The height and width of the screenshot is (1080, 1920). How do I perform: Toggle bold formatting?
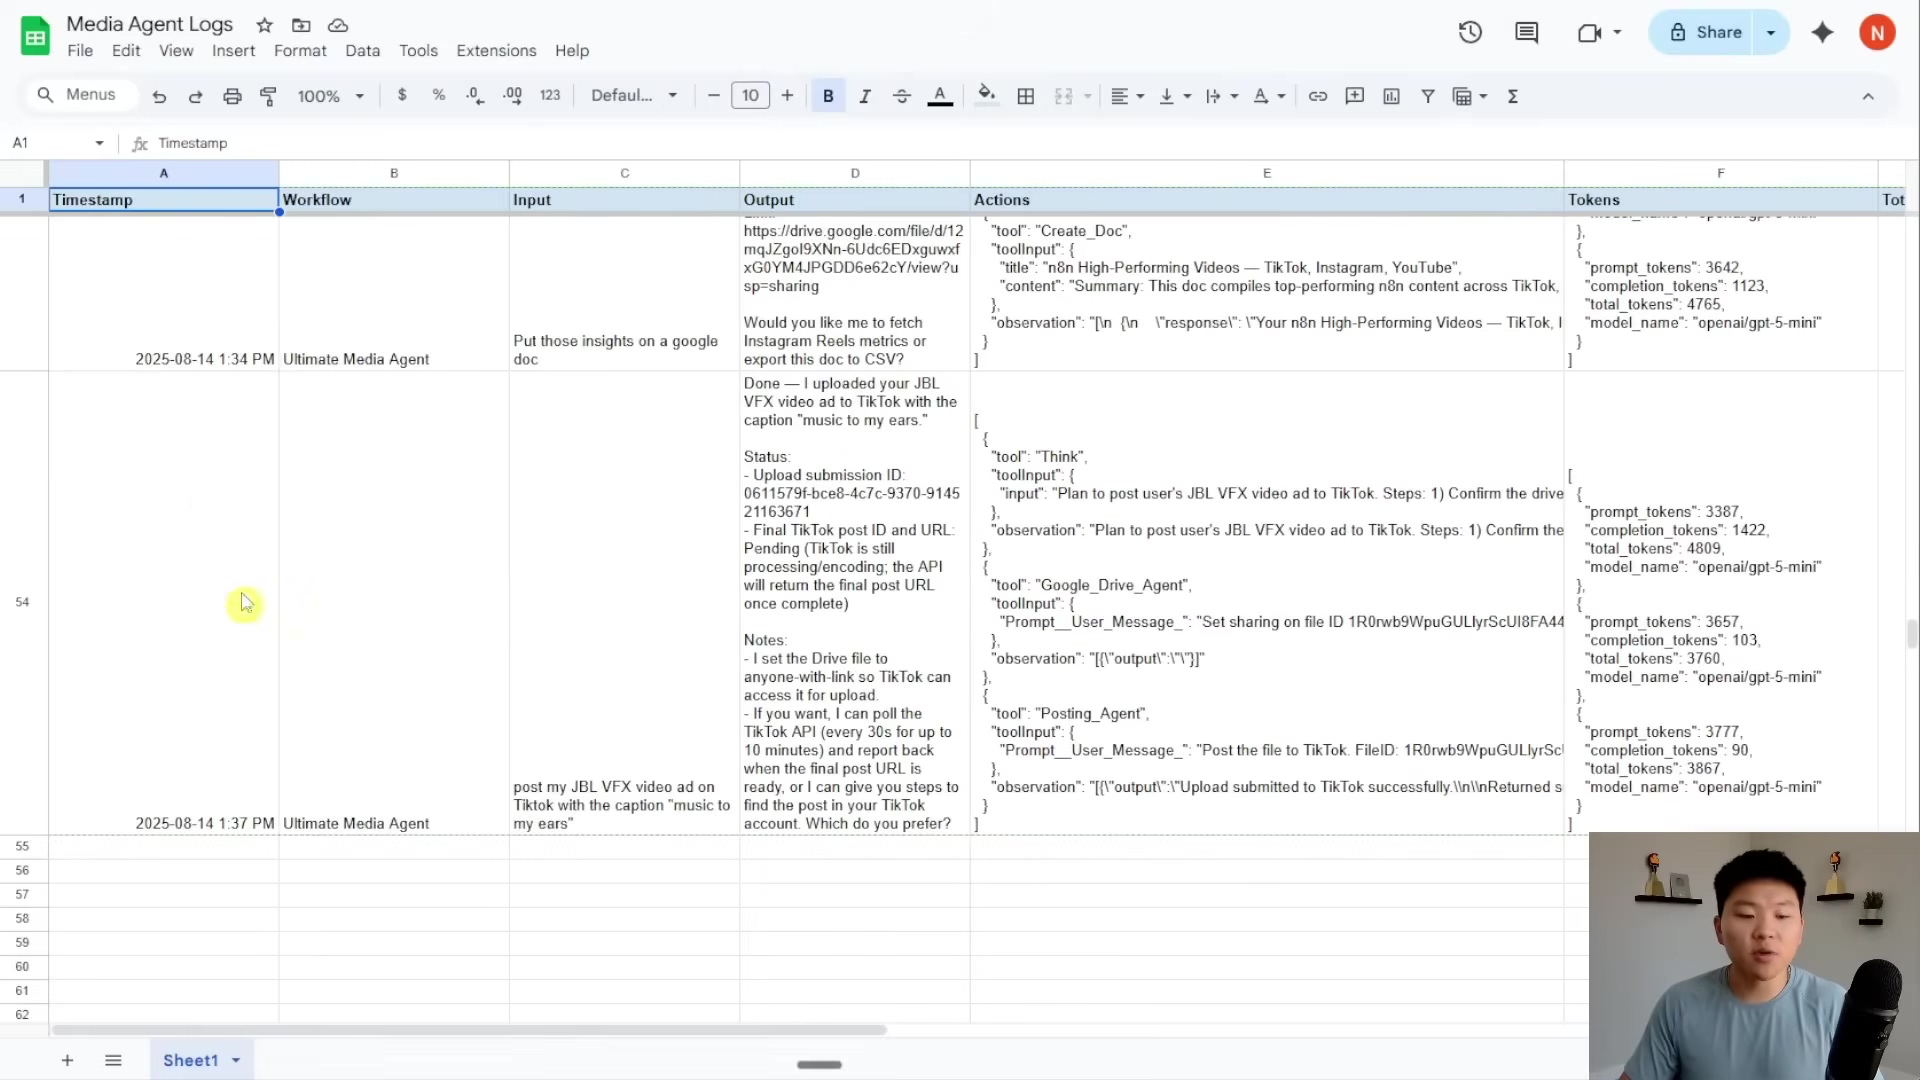pos(828,96)
